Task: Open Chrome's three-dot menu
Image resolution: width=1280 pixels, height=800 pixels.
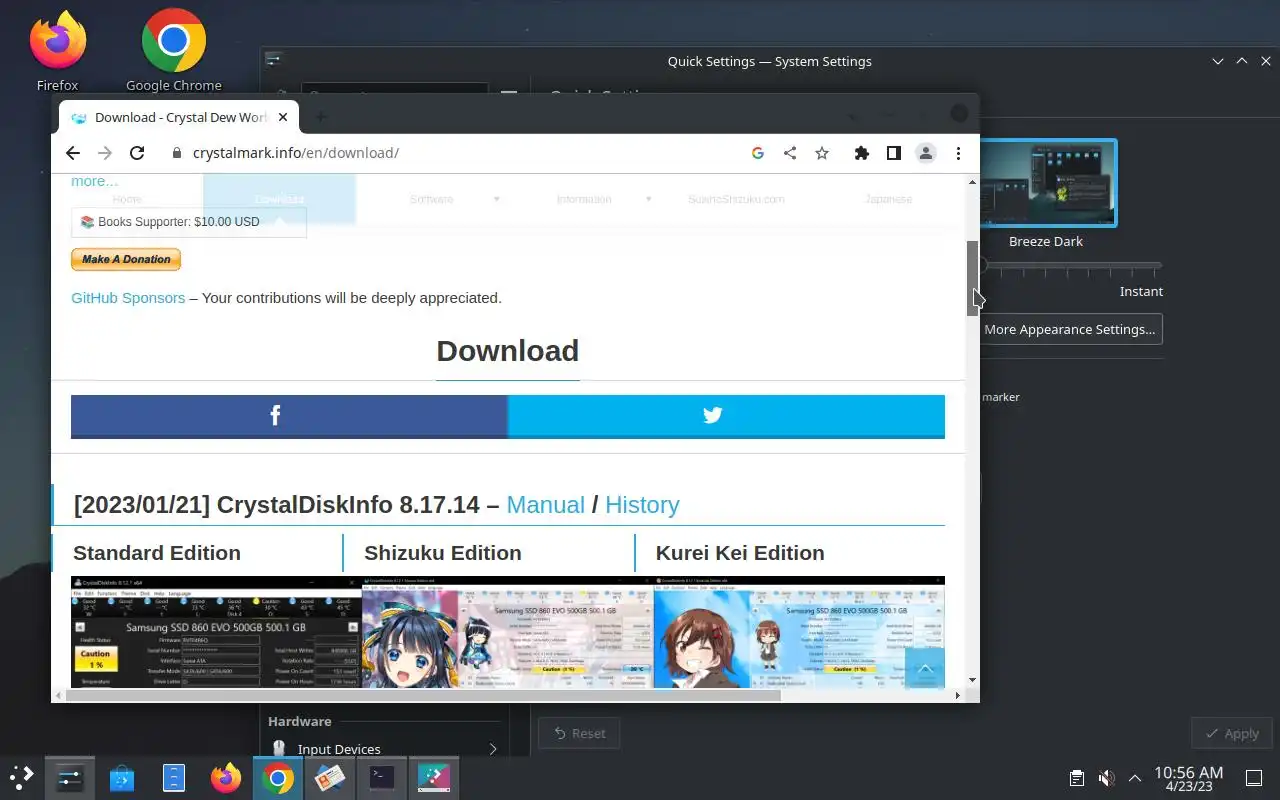Action: click(958, 153)
